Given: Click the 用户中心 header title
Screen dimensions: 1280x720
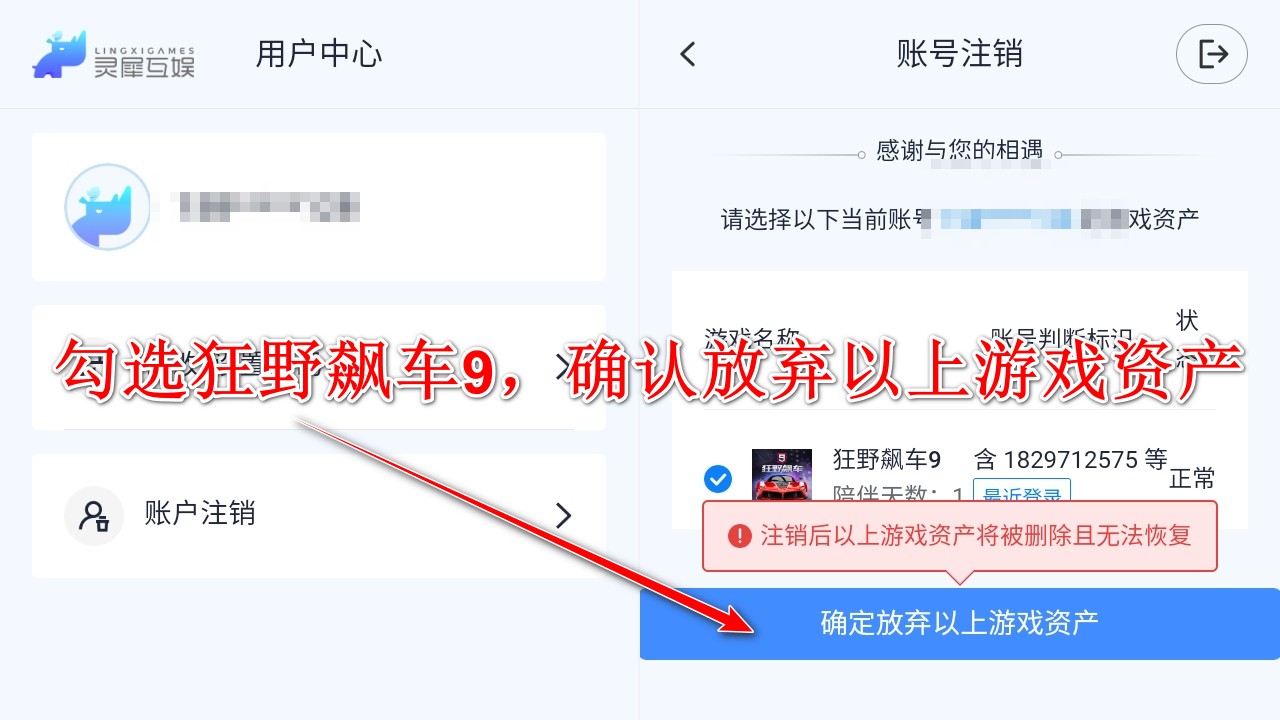Looking at the screenshot, I should pos(319,54).
